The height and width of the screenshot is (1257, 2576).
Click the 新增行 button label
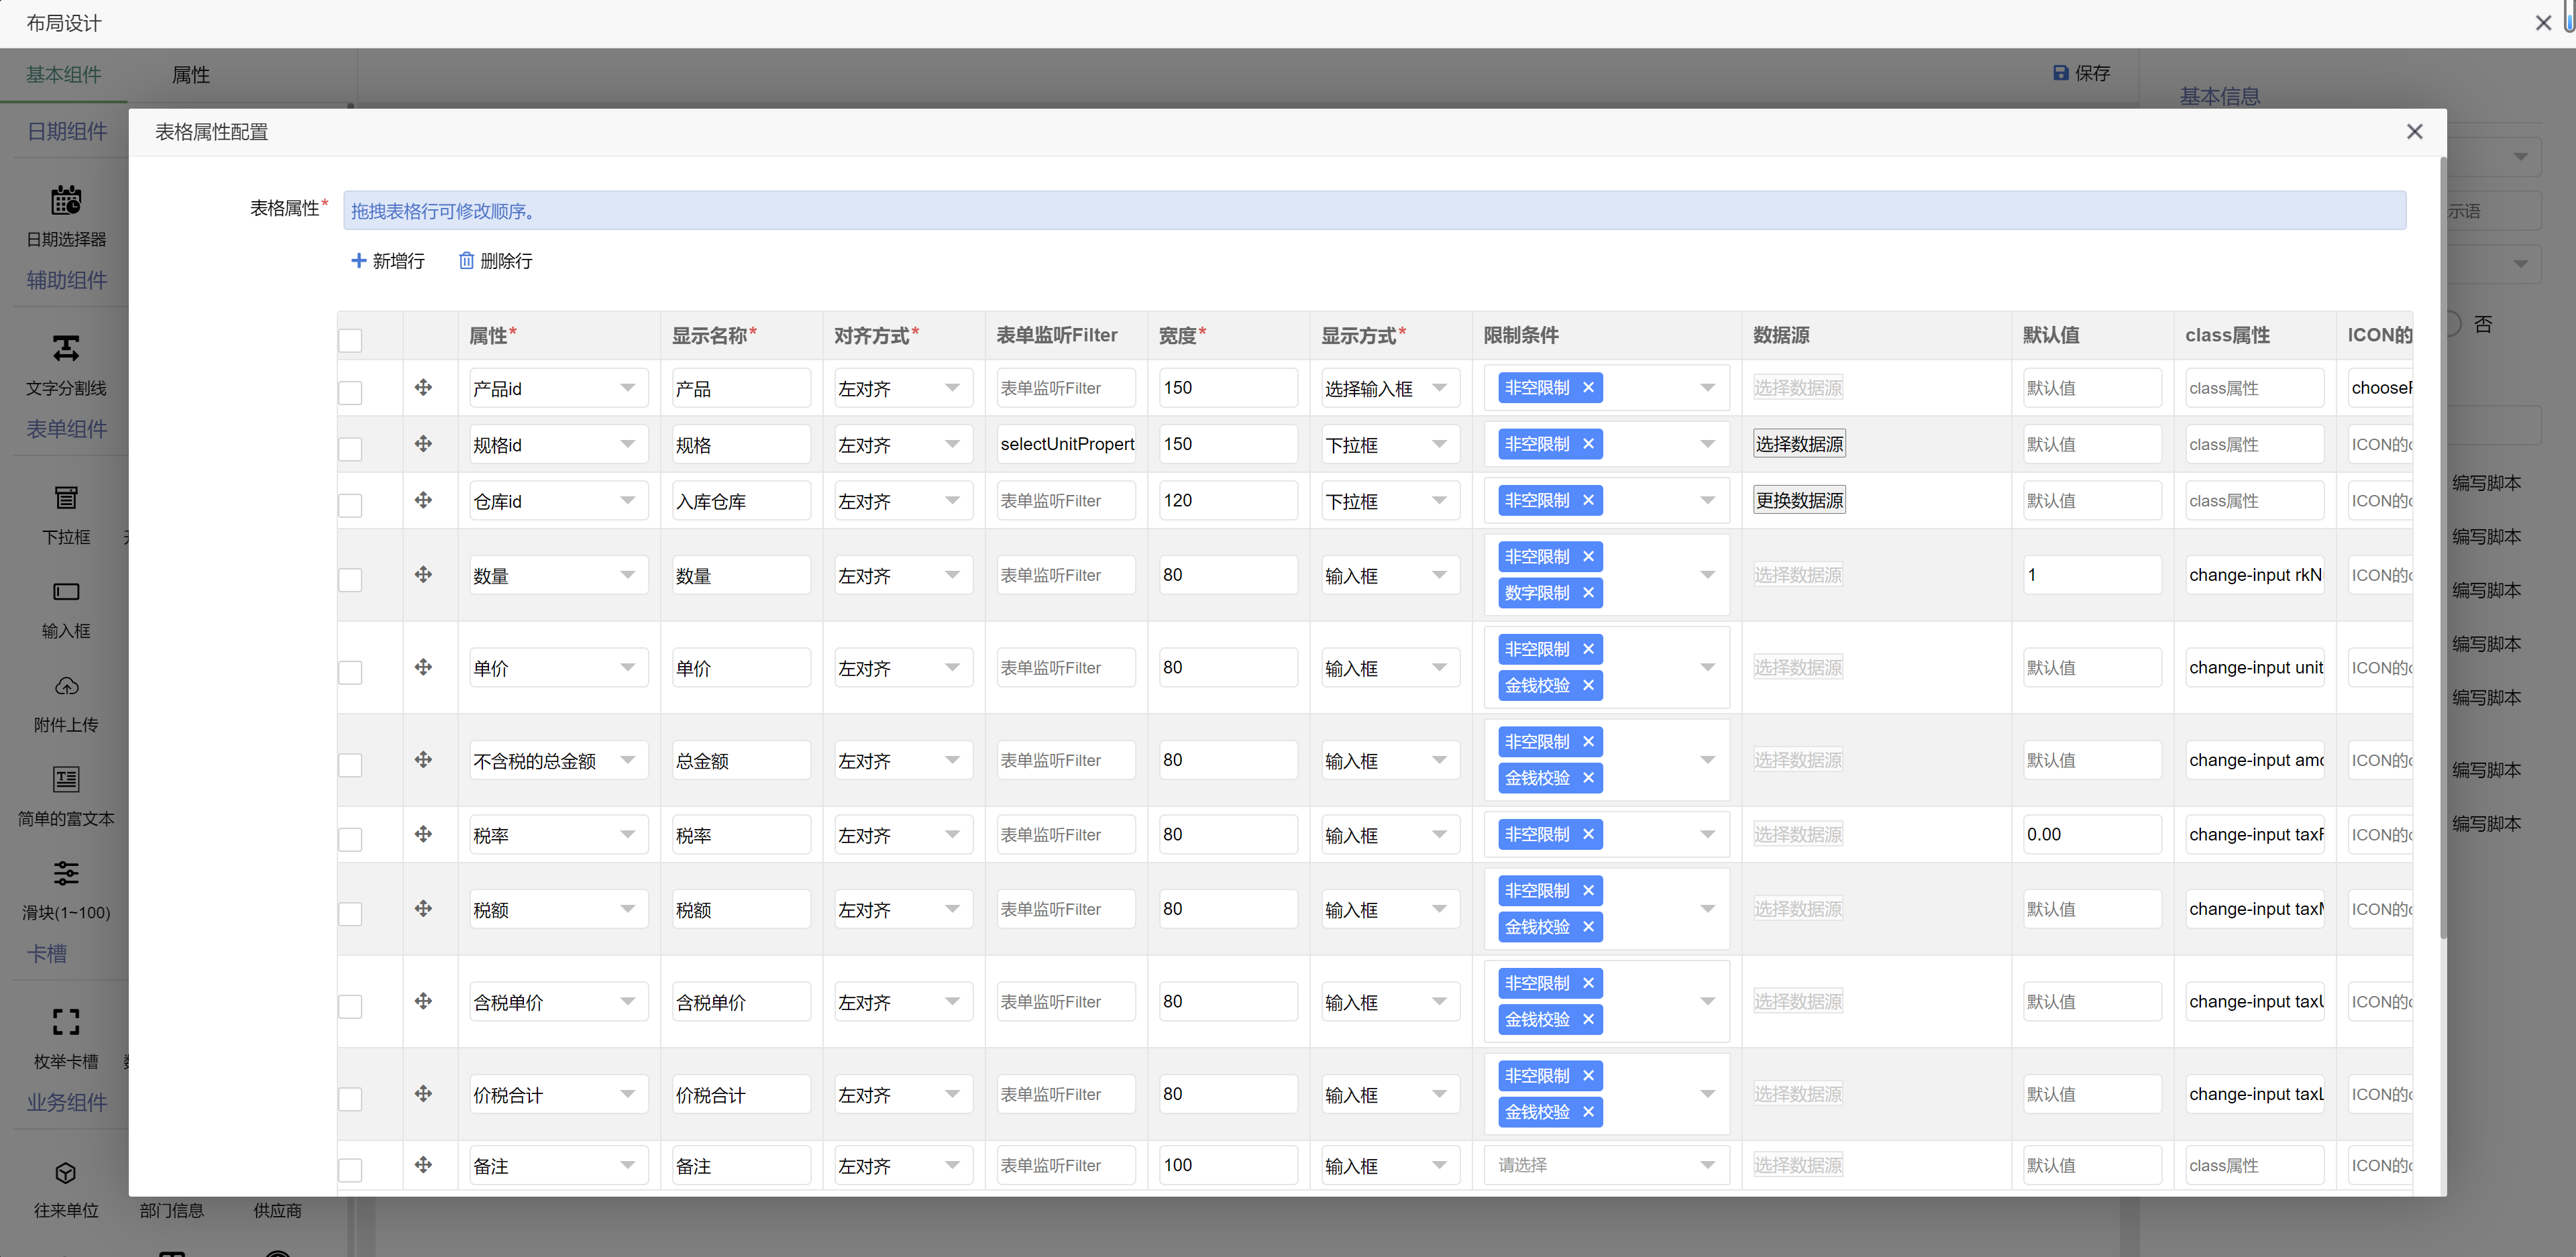coord(399,261)
